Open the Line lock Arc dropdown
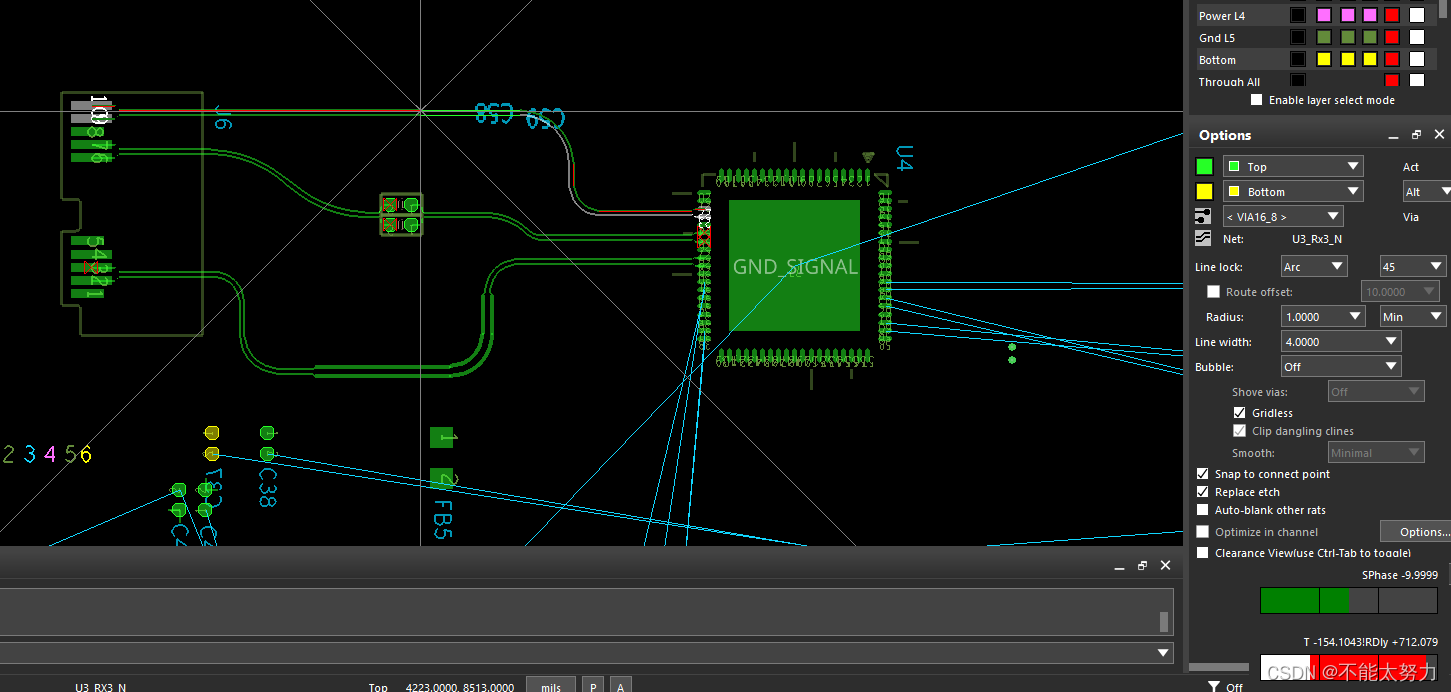Viewport: 1451px width, 692px height. point(1314,266)
